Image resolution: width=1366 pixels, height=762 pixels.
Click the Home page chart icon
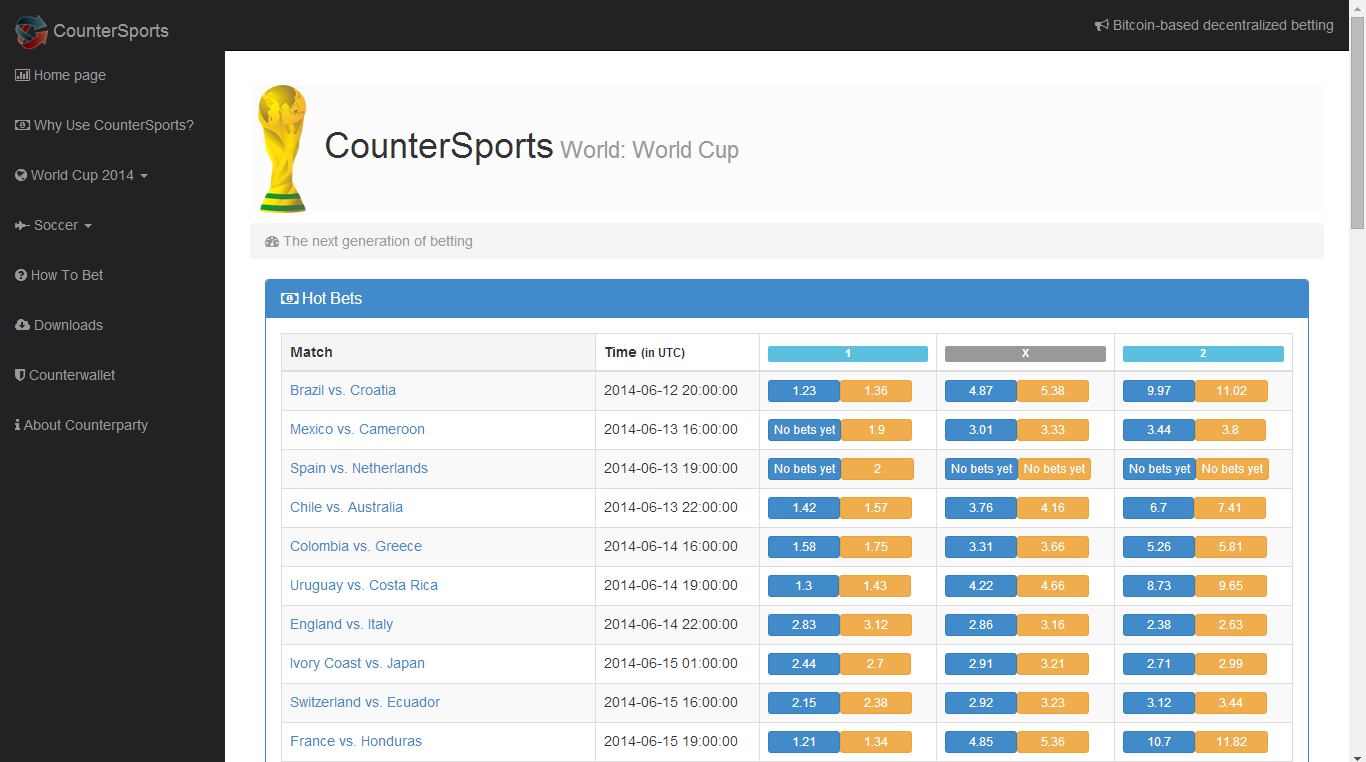click(22, 75)
